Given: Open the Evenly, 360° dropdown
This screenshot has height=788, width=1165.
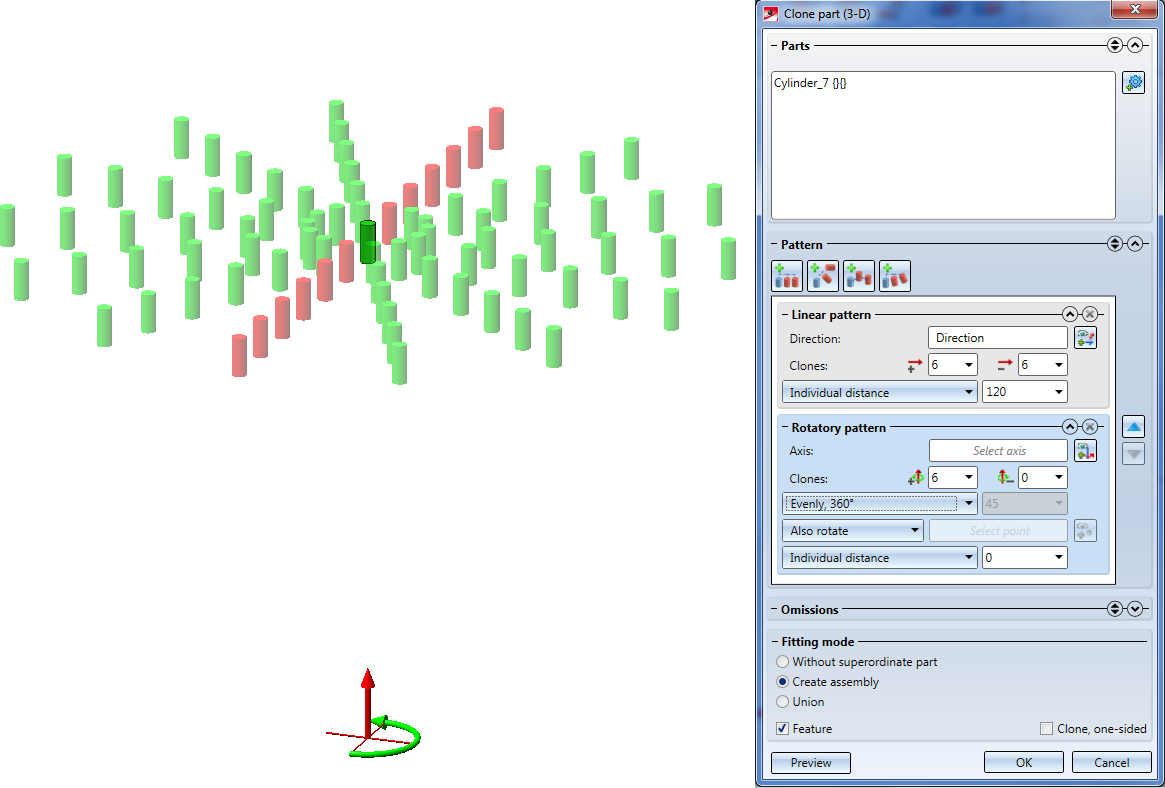Looking at the screenshot, I should pyautogui.click(x=880, y=504).
